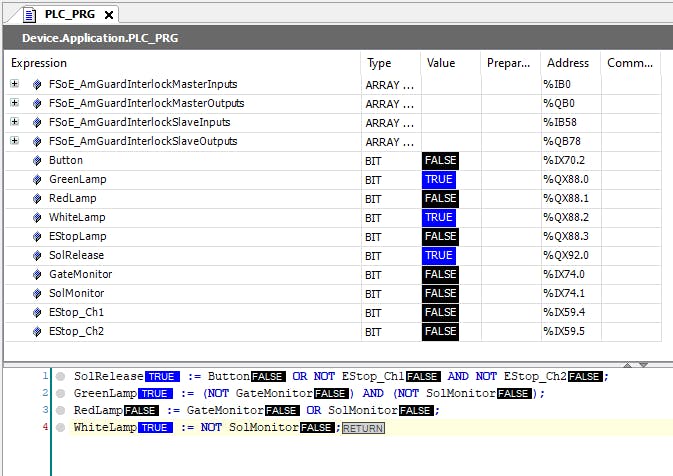Click address %QX92.0 of SolRelease
673x476 pixels.
(x=566, y=255)
